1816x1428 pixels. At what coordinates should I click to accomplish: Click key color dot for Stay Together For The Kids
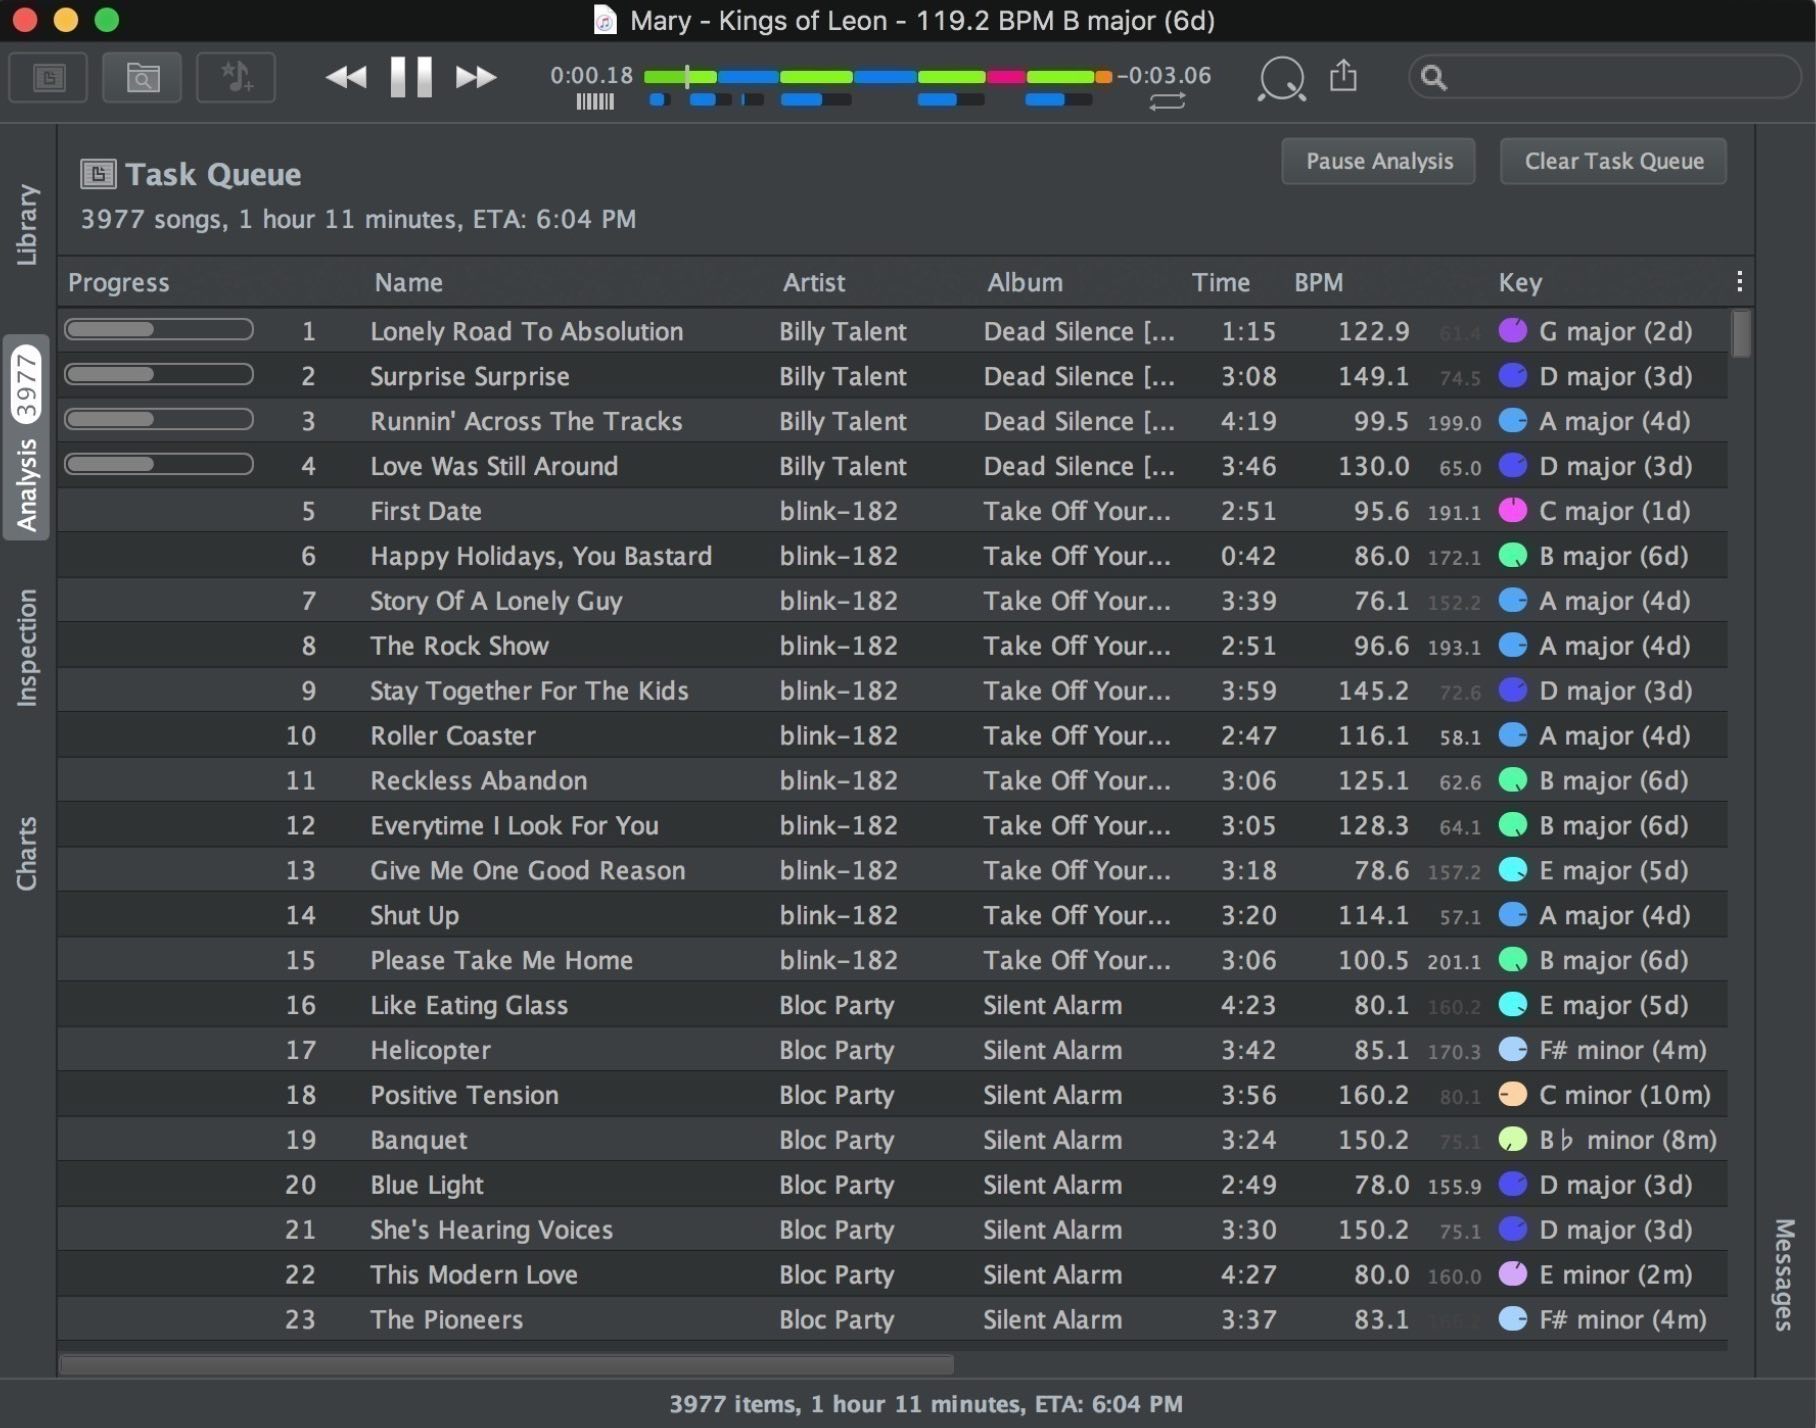[1513, 690]
